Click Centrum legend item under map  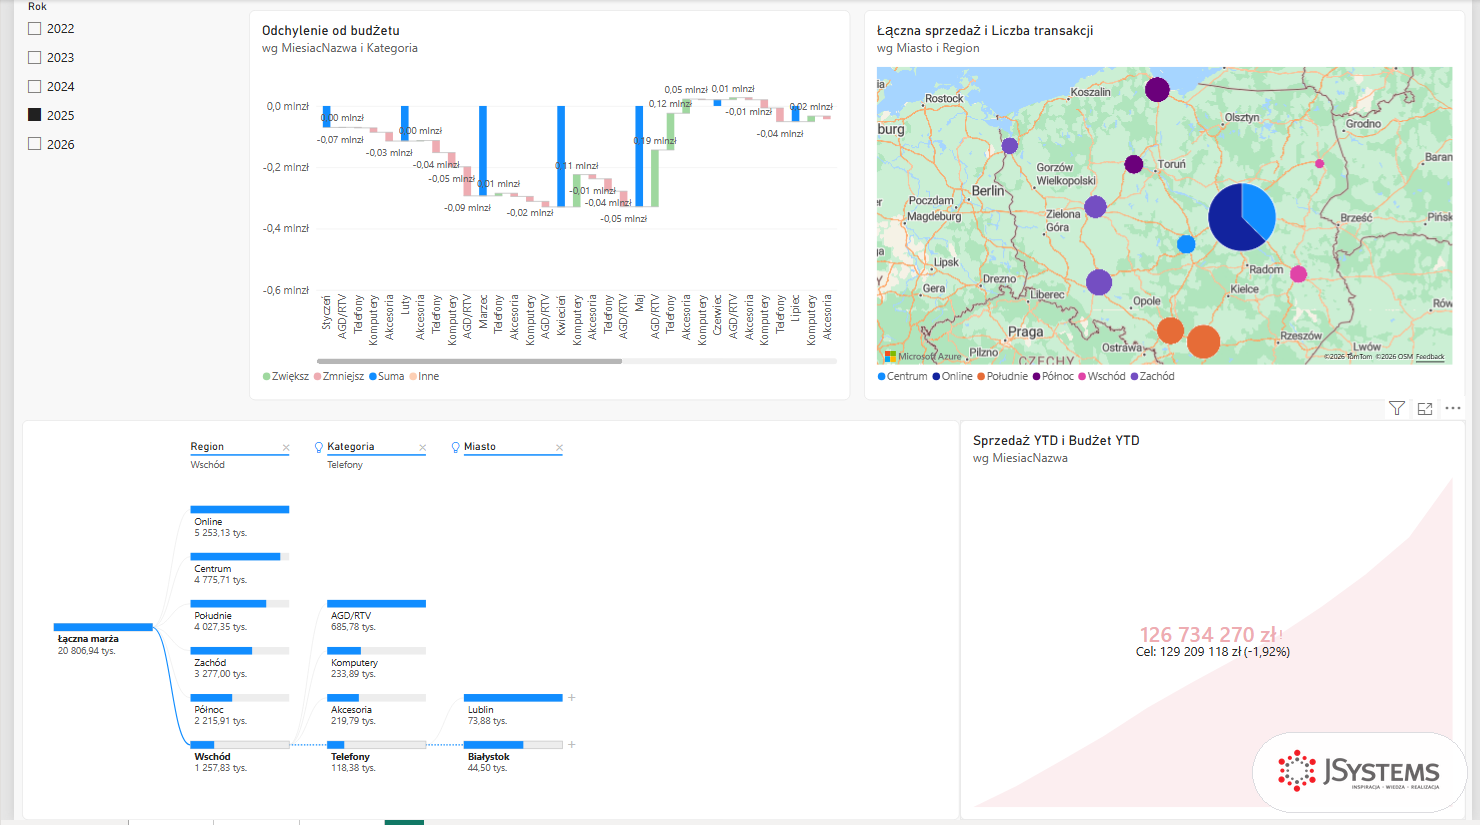902,377
